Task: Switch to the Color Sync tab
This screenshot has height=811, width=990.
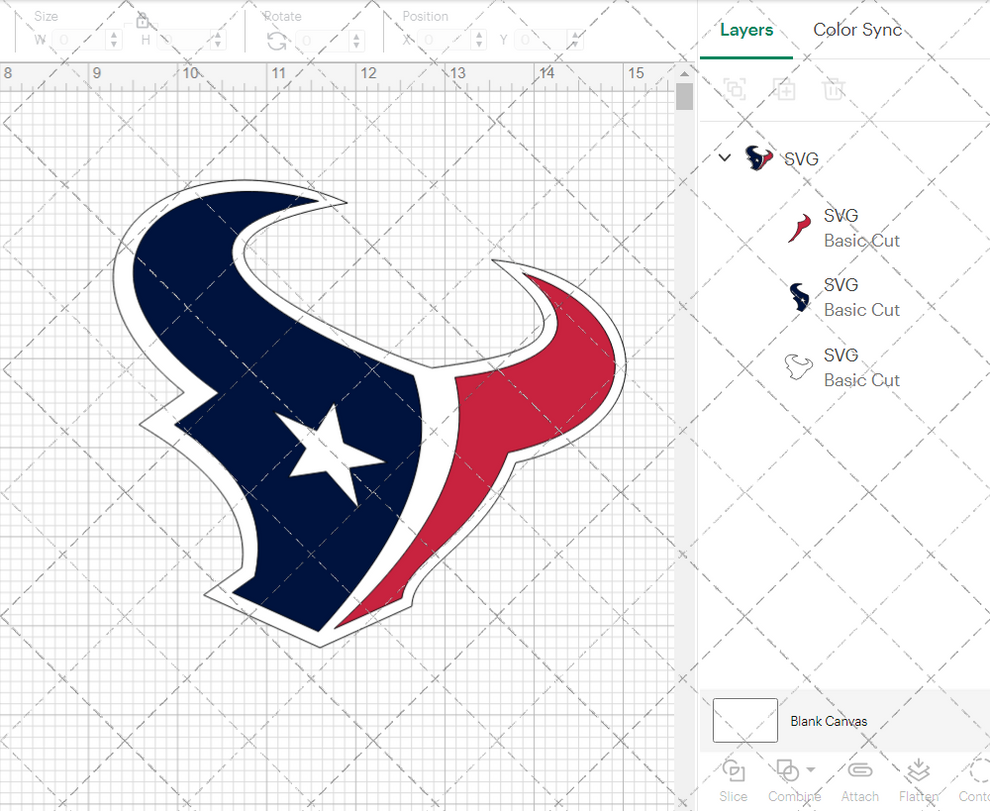Action: pos(857,30)
